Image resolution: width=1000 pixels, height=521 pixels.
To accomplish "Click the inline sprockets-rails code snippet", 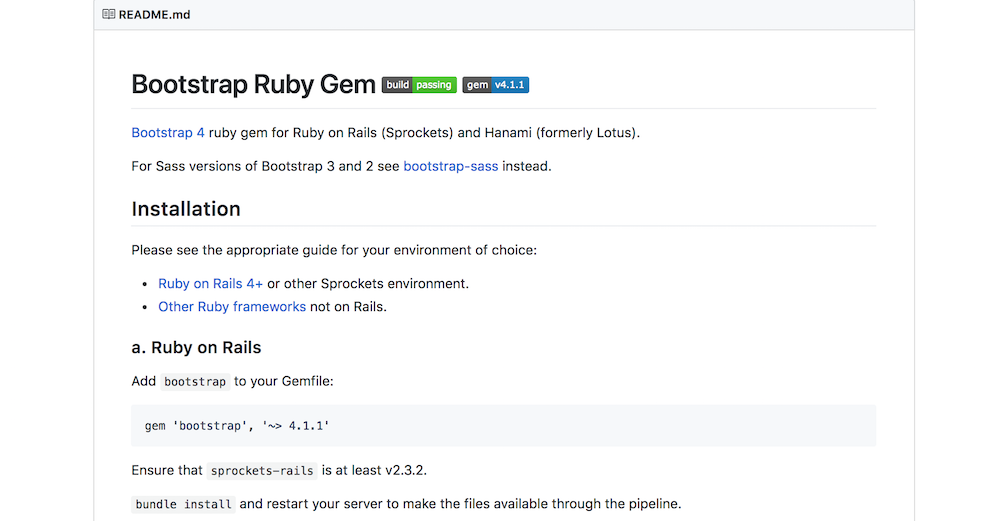I will [x=262, y=471].
